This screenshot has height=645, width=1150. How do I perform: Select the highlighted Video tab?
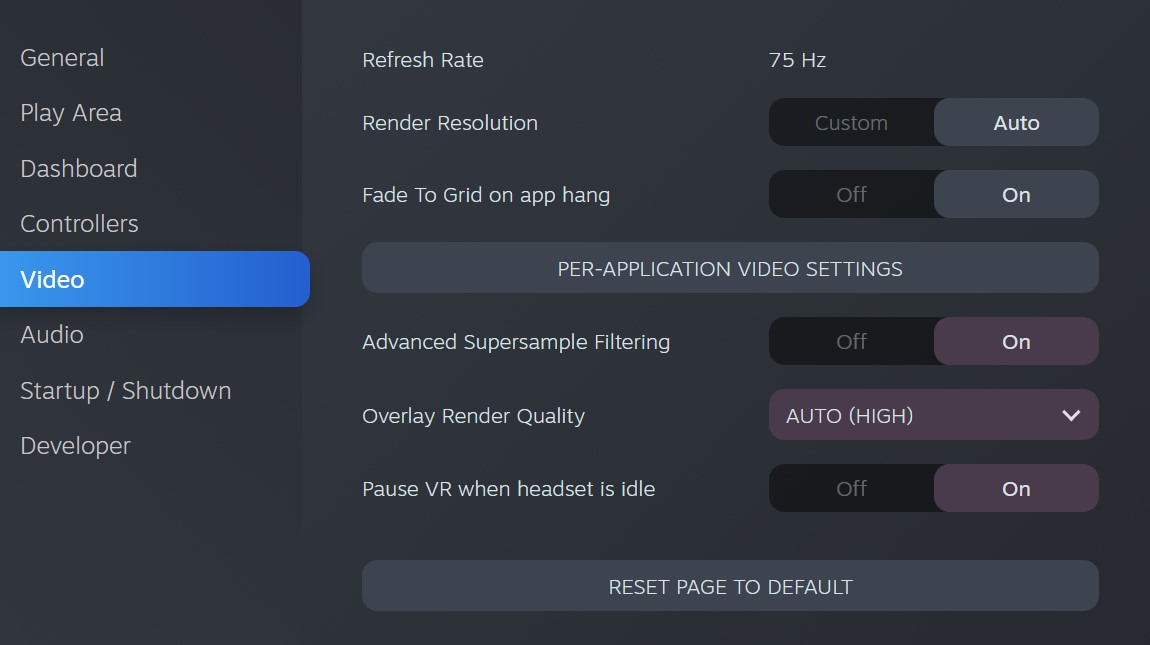pos(155,279)
